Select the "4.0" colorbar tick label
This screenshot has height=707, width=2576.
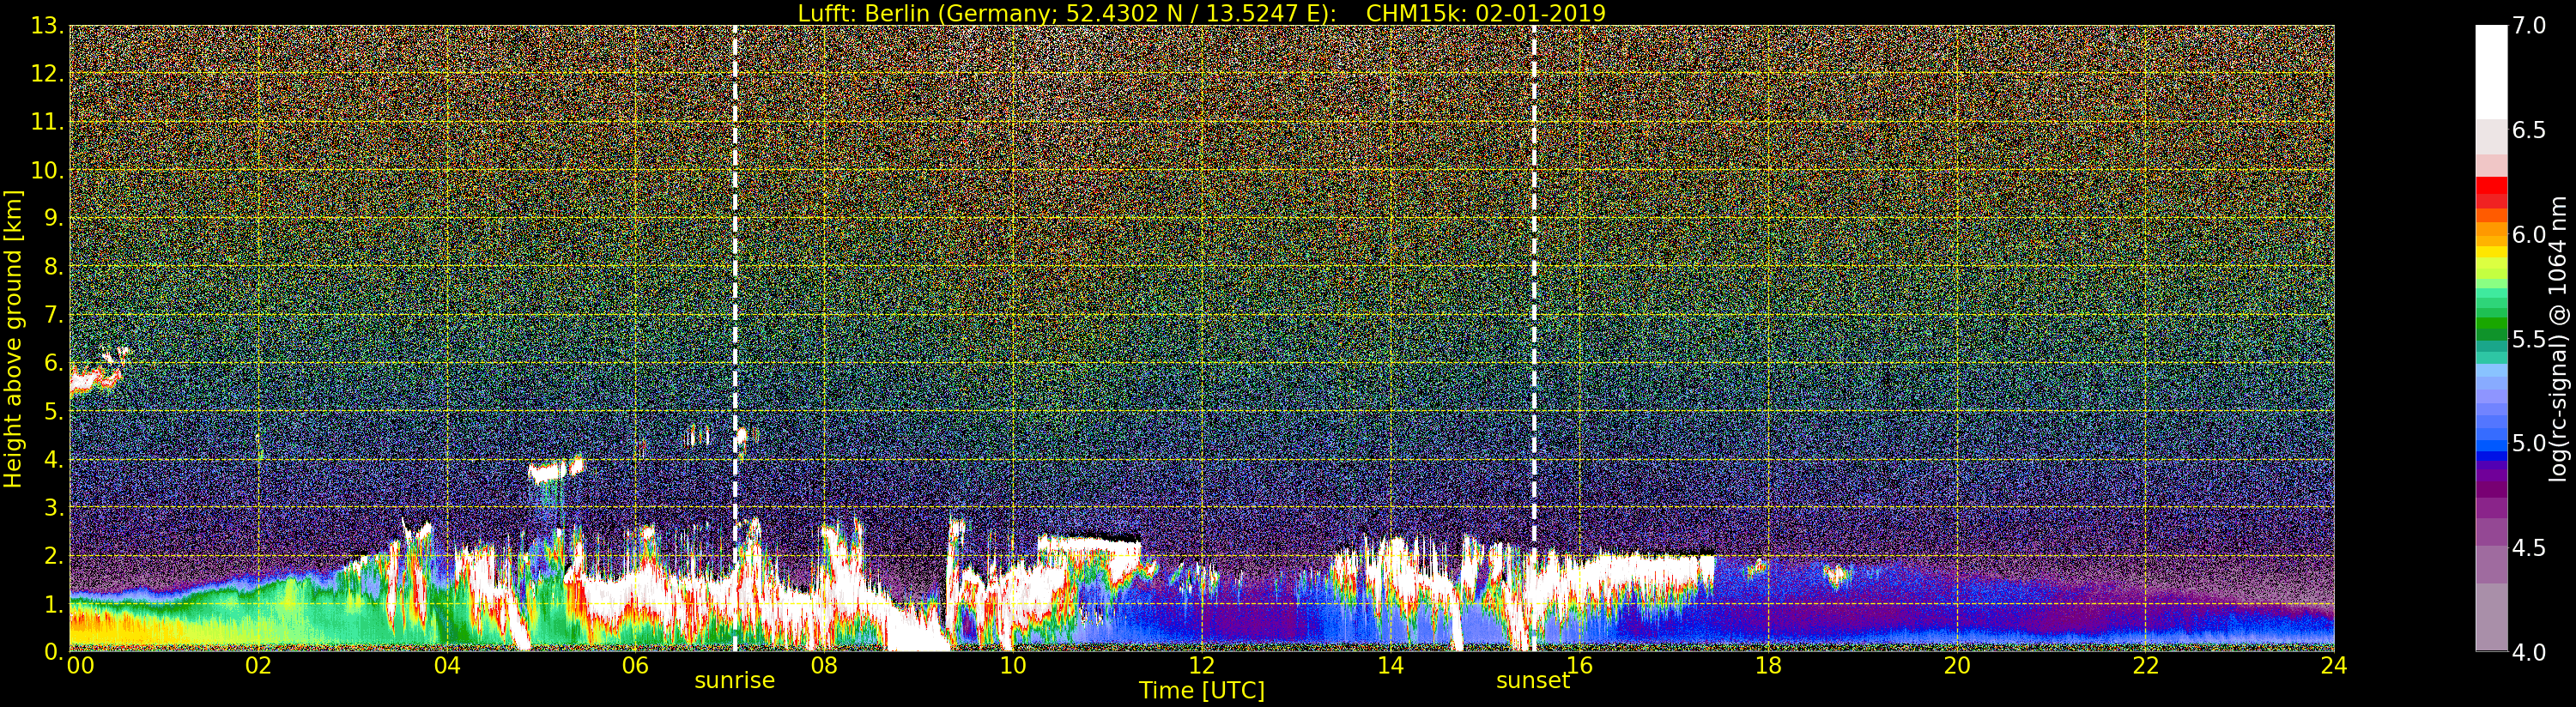click(2530, 652)
